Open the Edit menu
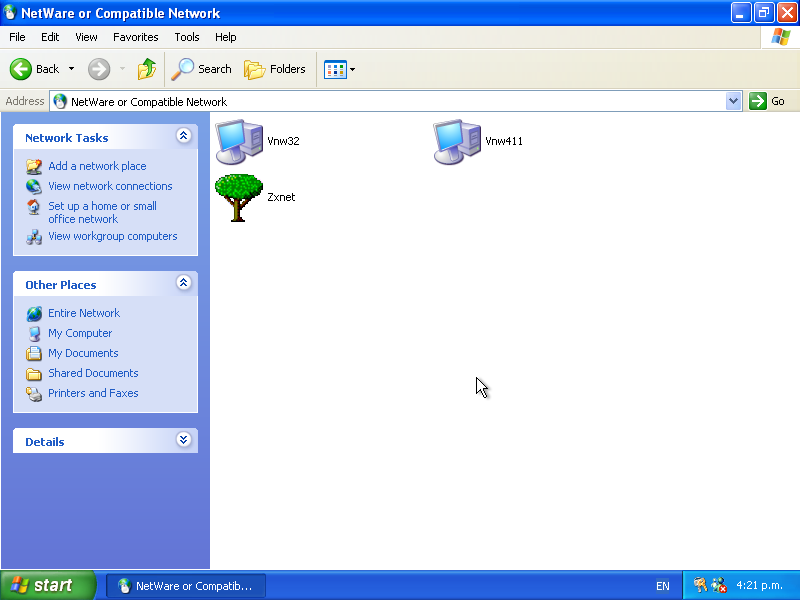 coord(50,37)
